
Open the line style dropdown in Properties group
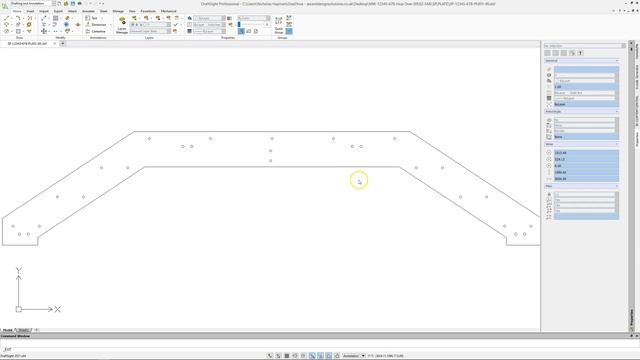click(209, 24)
